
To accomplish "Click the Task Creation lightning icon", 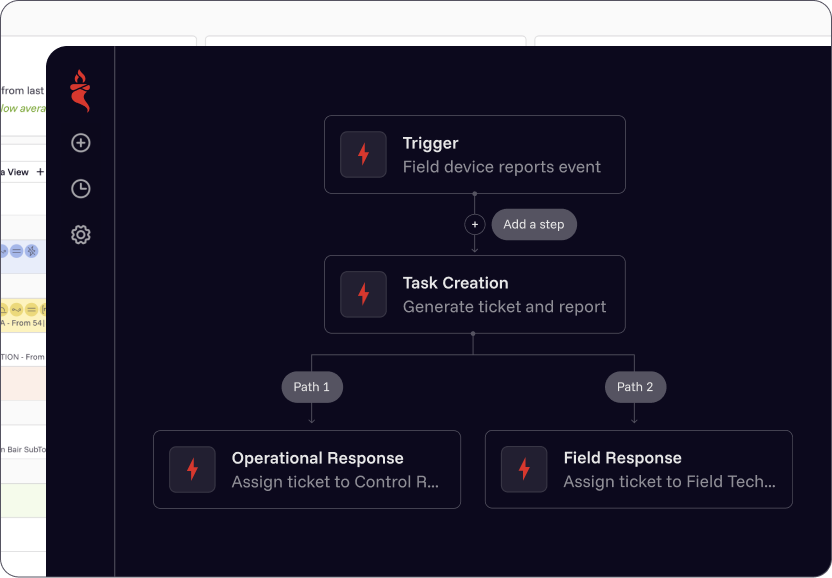I will point(363,294).
